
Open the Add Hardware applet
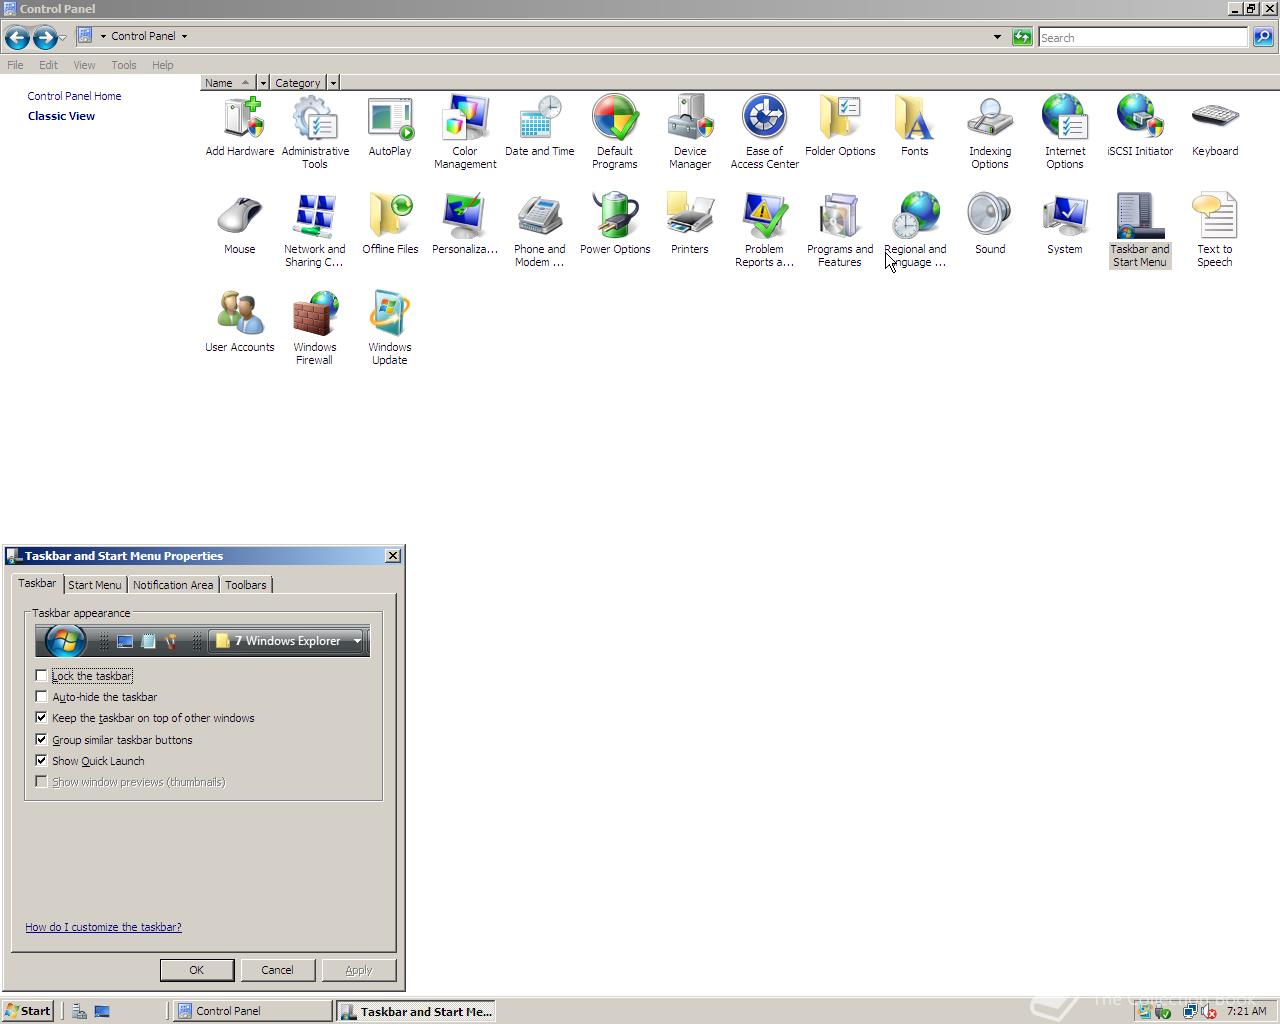[240, 127]
